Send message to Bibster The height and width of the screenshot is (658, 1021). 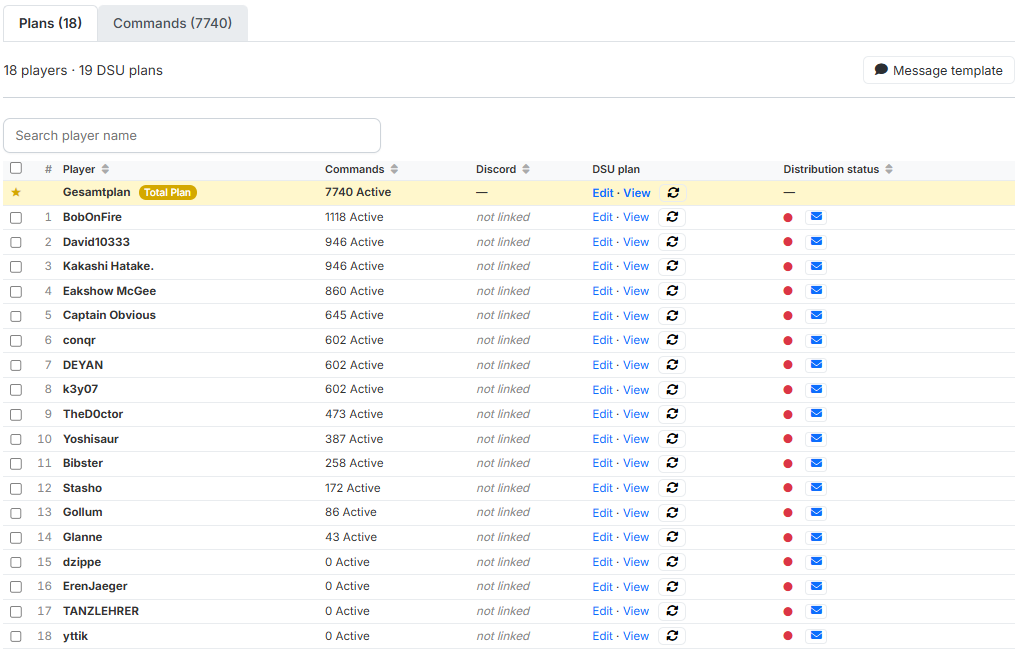[816, 463]
